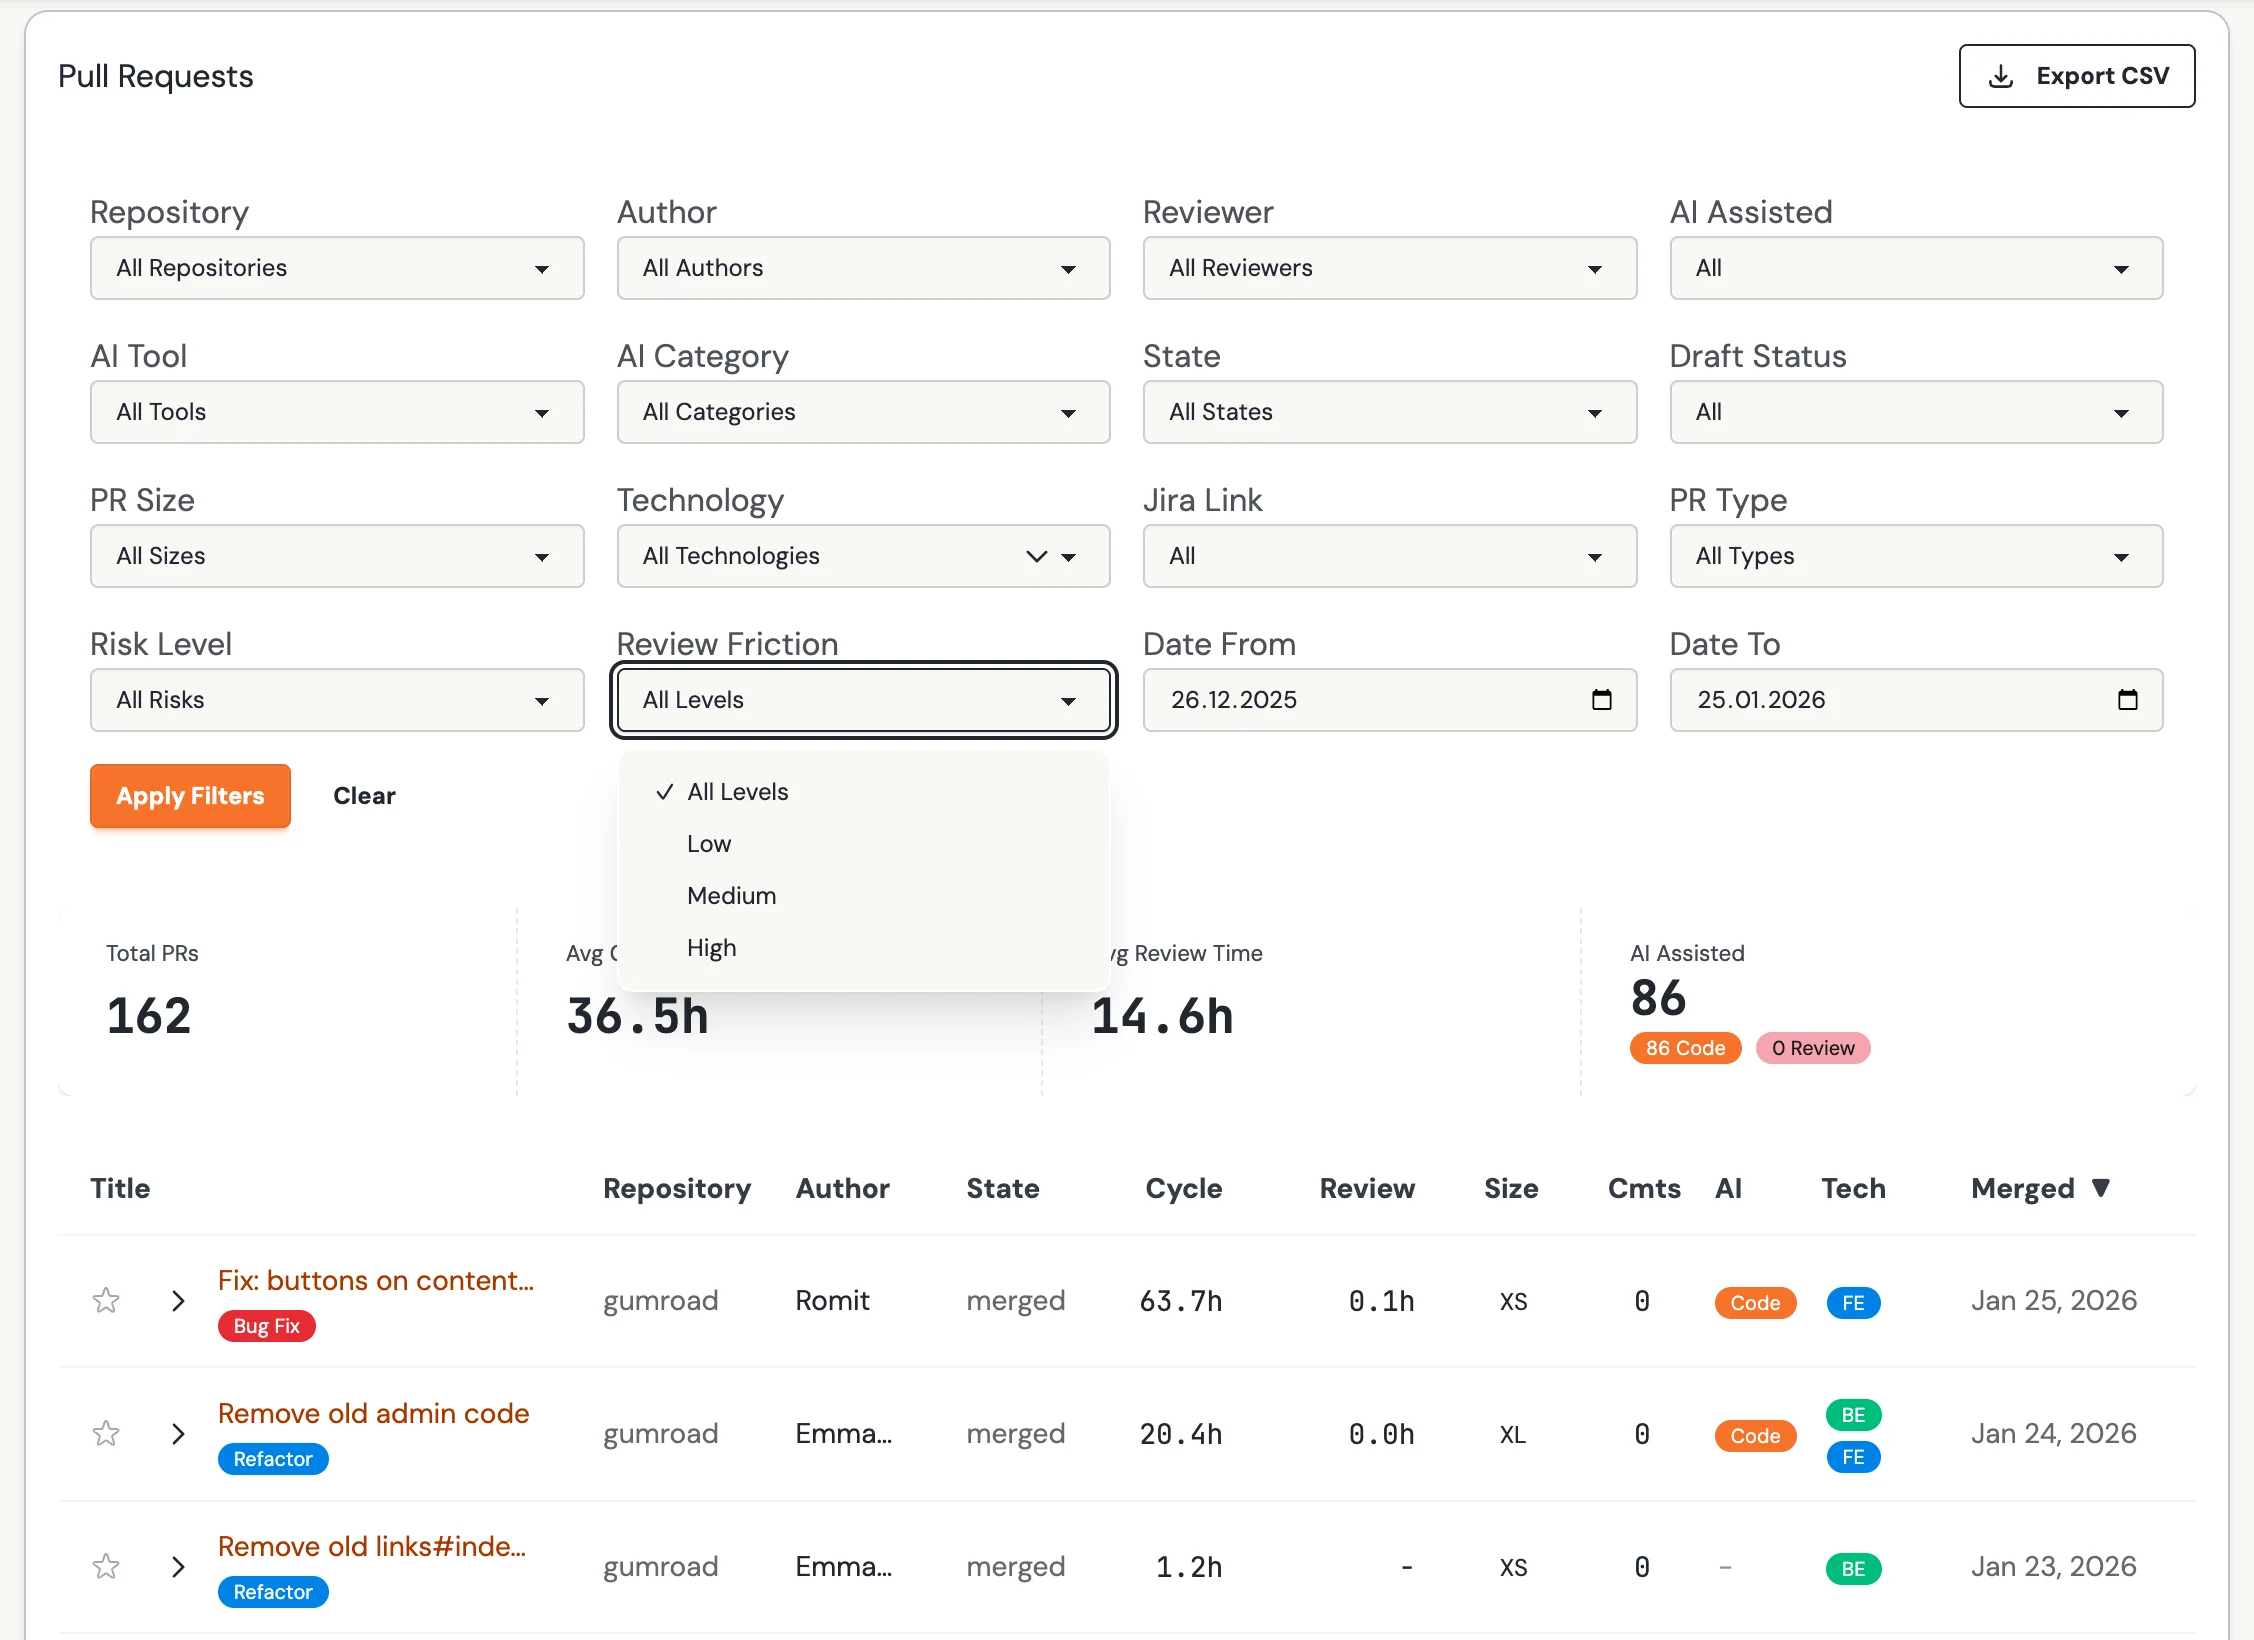
Task: Click the Total PRs value 162
Action: click(x=149, y=1016)
